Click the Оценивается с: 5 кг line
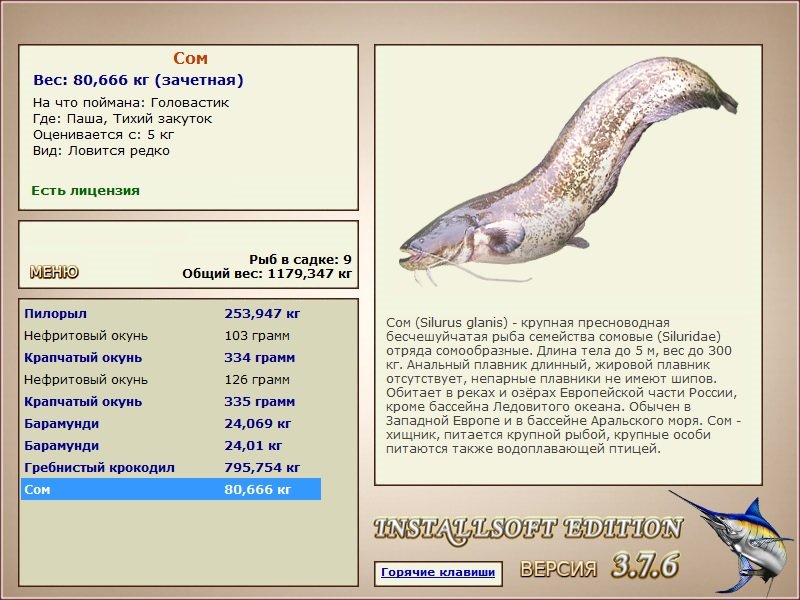The height and width of the screenshot is (600, 800). [x=104, y=135]
